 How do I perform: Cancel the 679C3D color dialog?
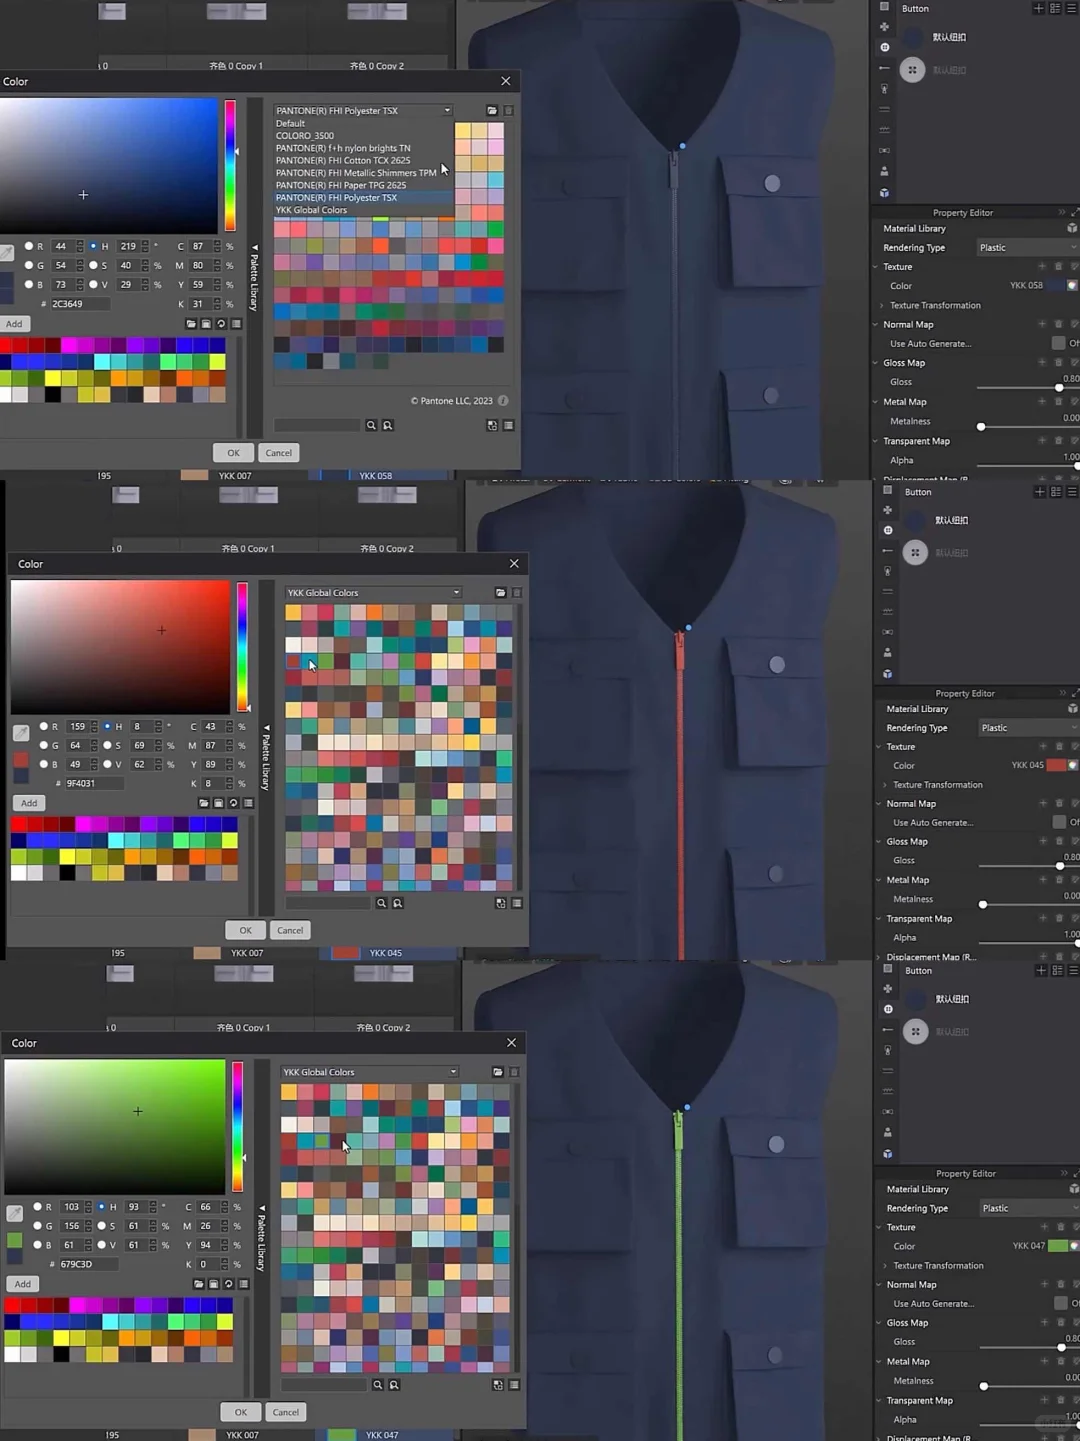(286, 1412)
